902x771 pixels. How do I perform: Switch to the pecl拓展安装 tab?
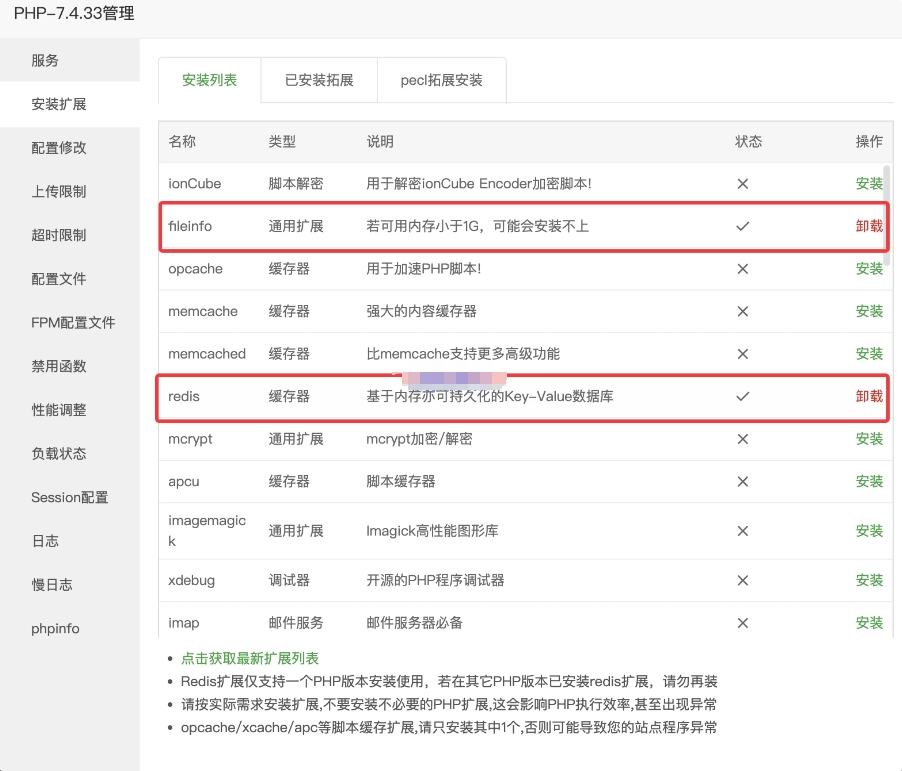coord(442,80)
